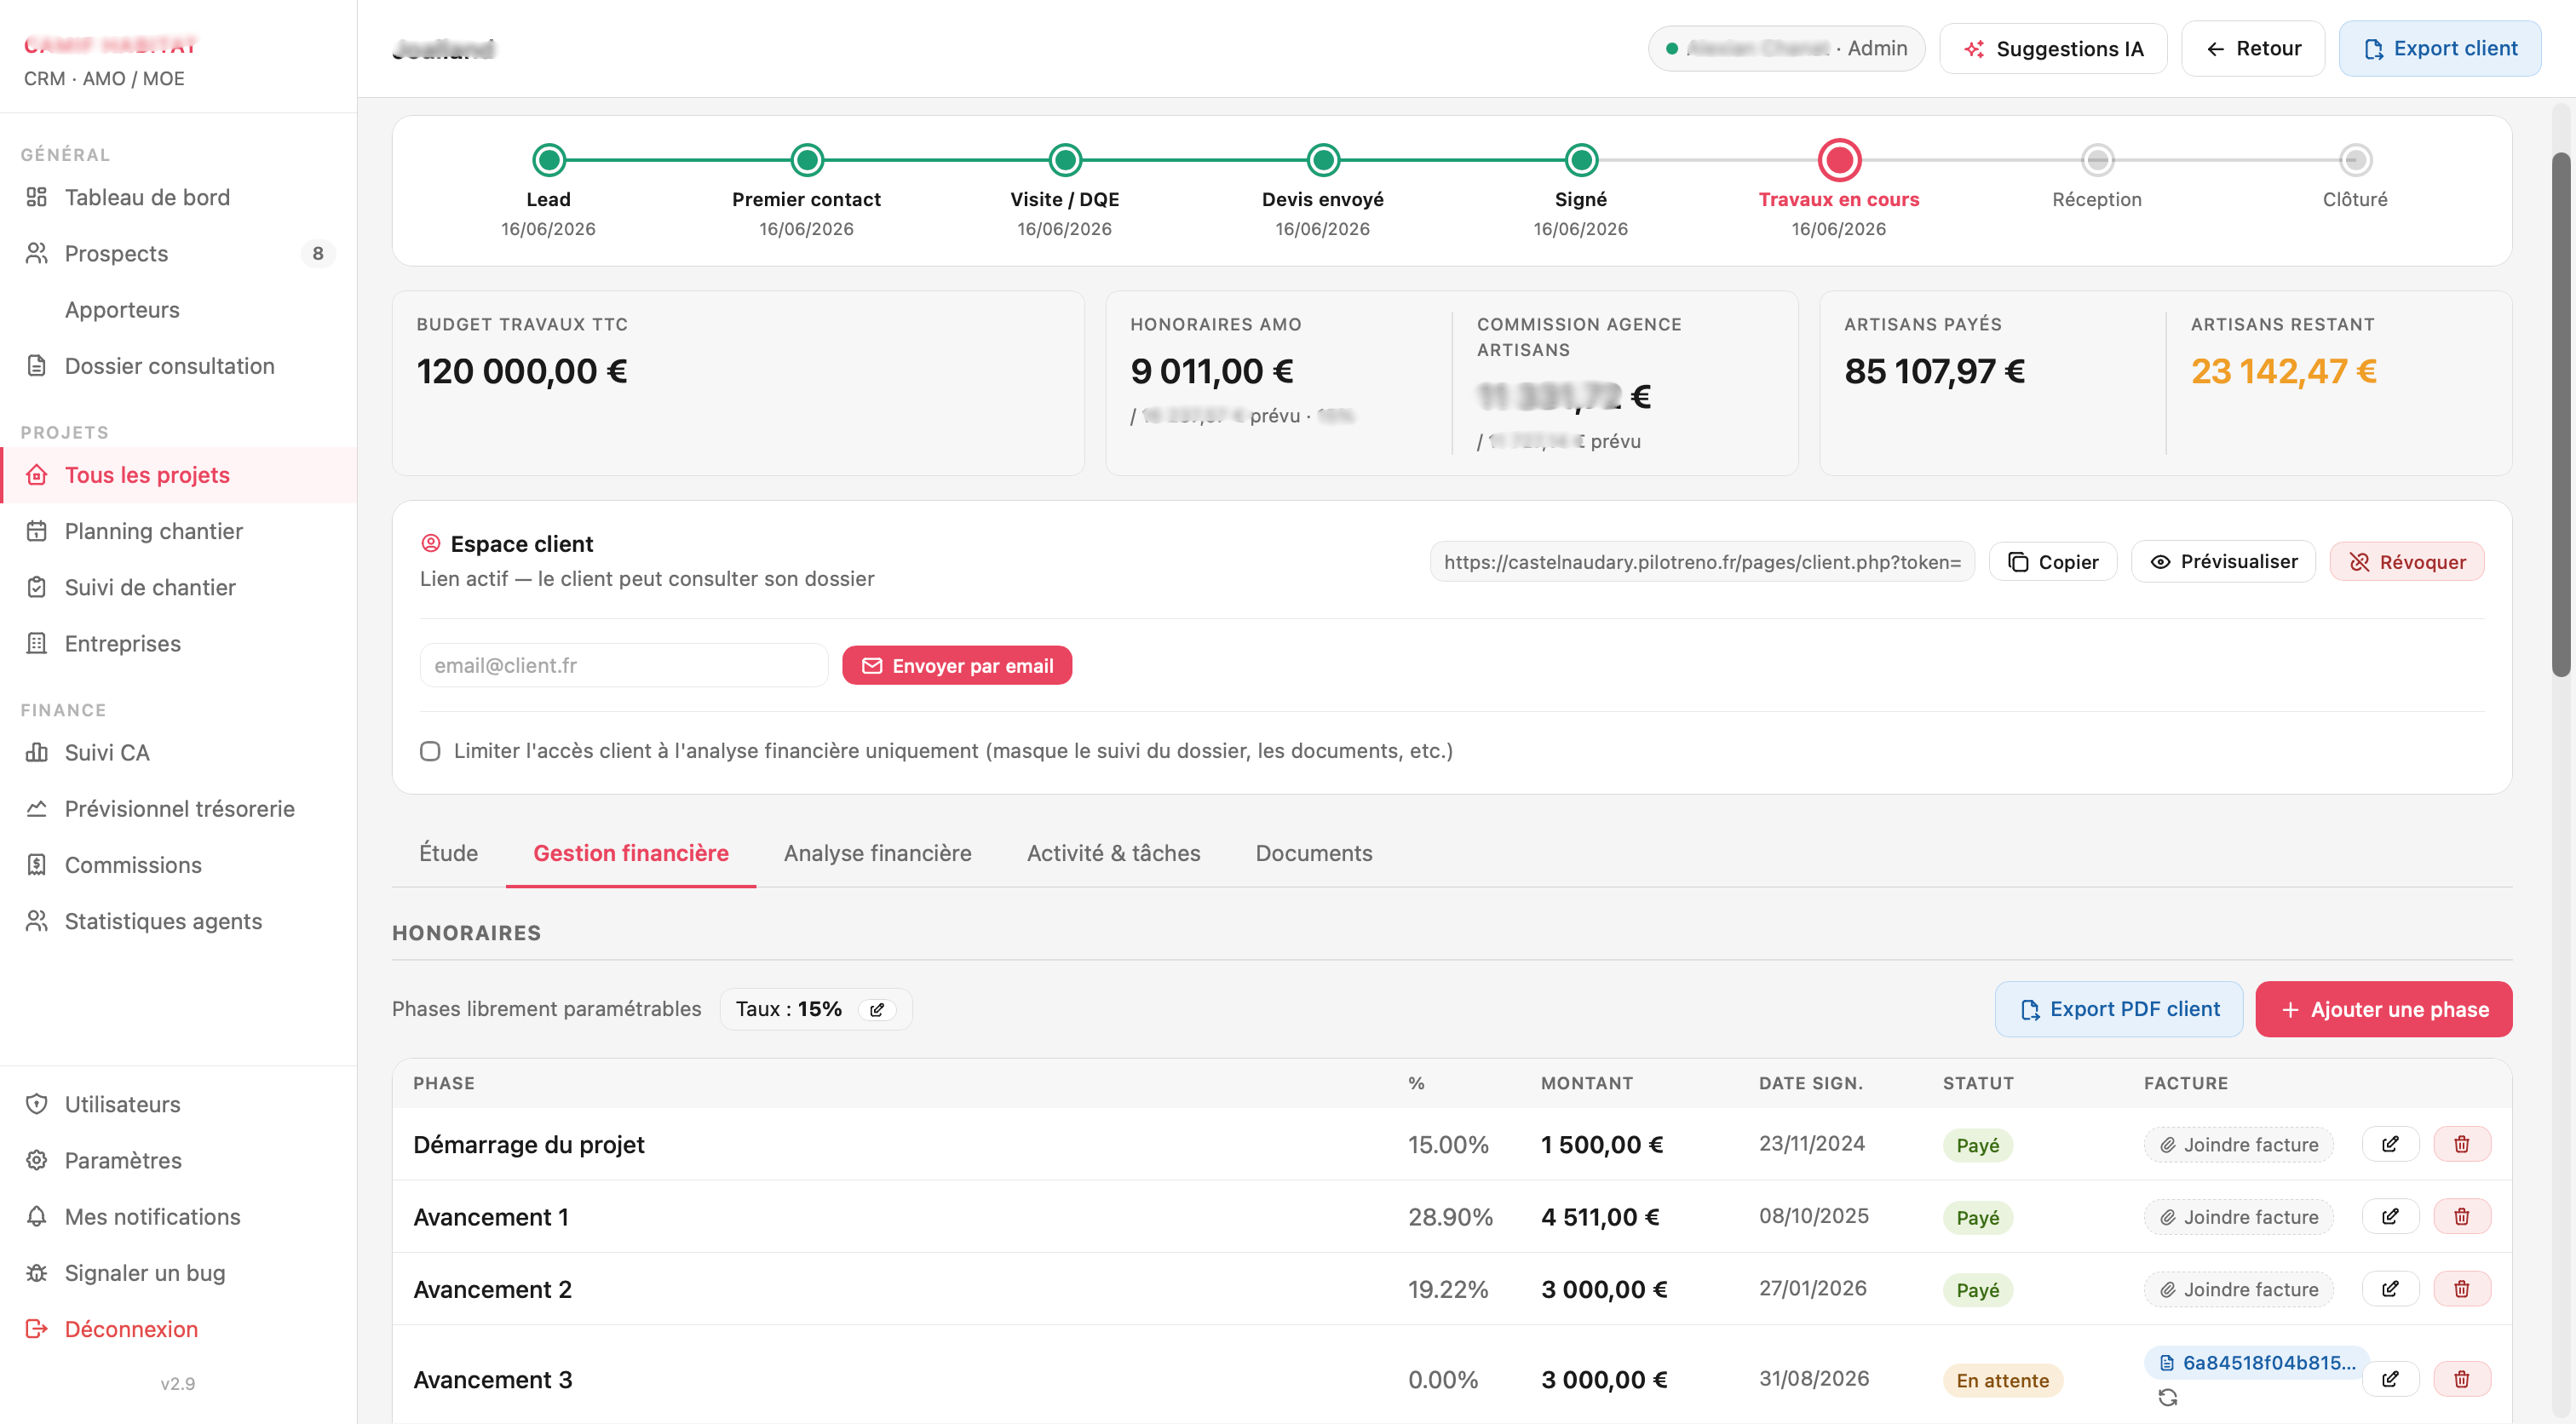Join an invoice to Avancement 1
Image resolution: width=2576 pixels, height=1424 pixels.
tap(2238, 1217)
